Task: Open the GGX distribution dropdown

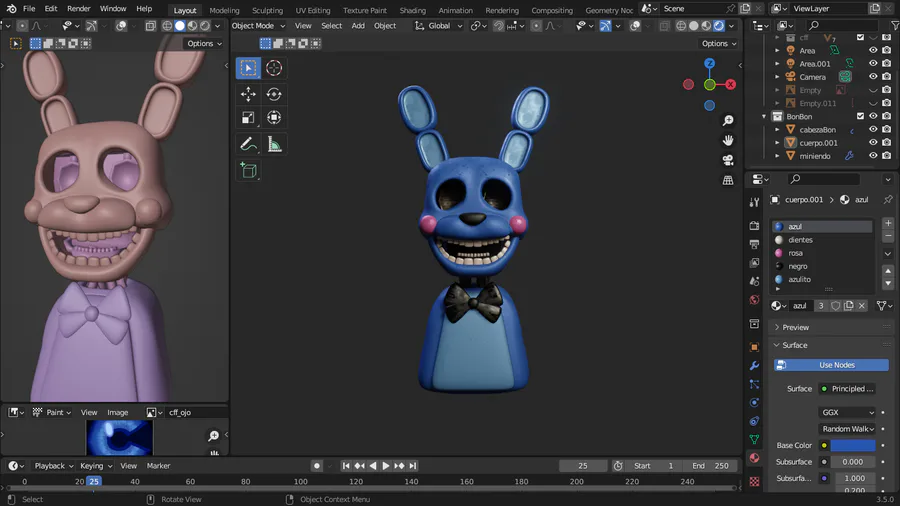Action: (x=847, y=412)
